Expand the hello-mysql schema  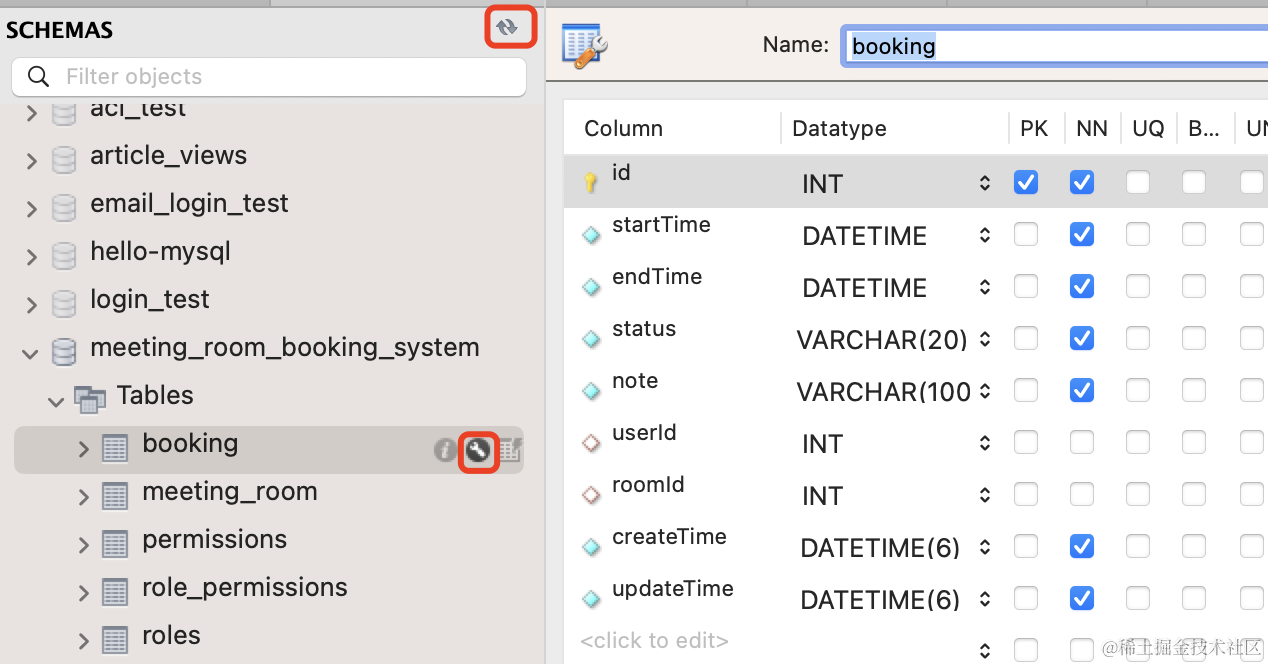31,256
